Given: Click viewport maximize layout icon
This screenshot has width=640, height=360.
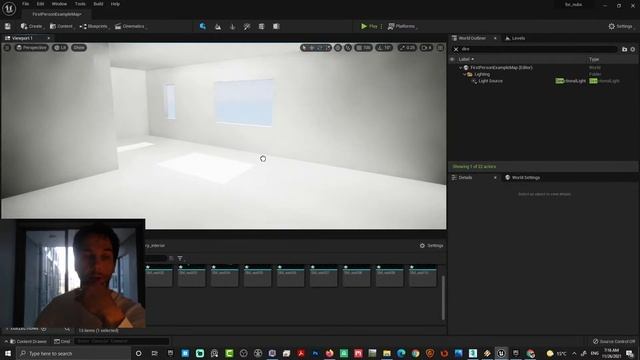Looking at the screenshot, I should [x=440, y=48].
